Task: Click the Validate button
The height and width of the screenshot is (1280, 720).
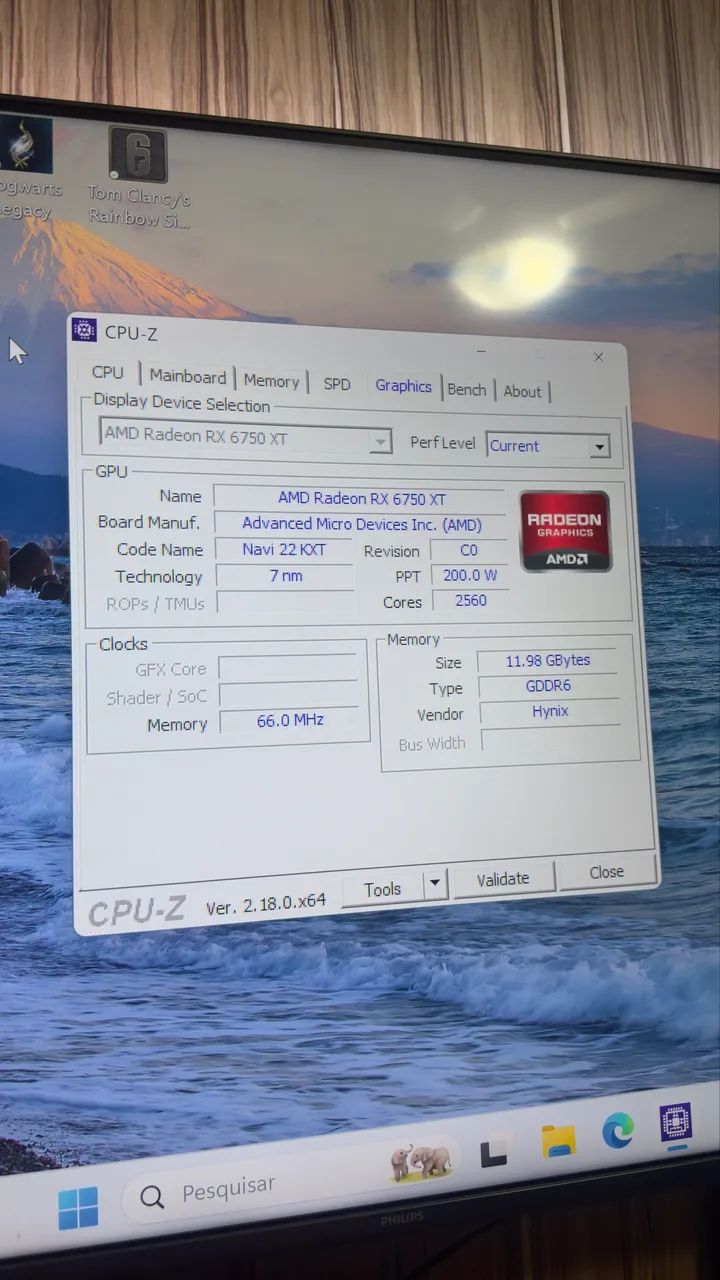Action: point(502,879)
